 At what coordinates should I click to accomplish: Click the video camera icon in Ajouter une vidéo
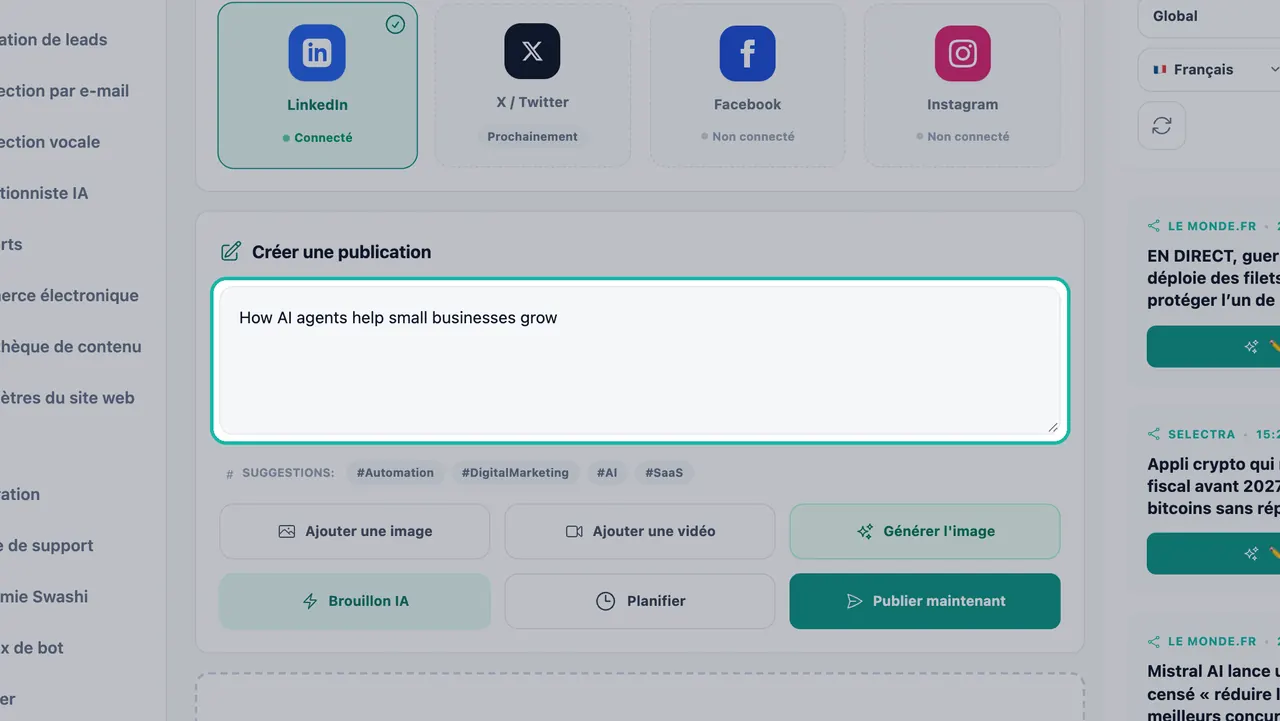[574, 532]
